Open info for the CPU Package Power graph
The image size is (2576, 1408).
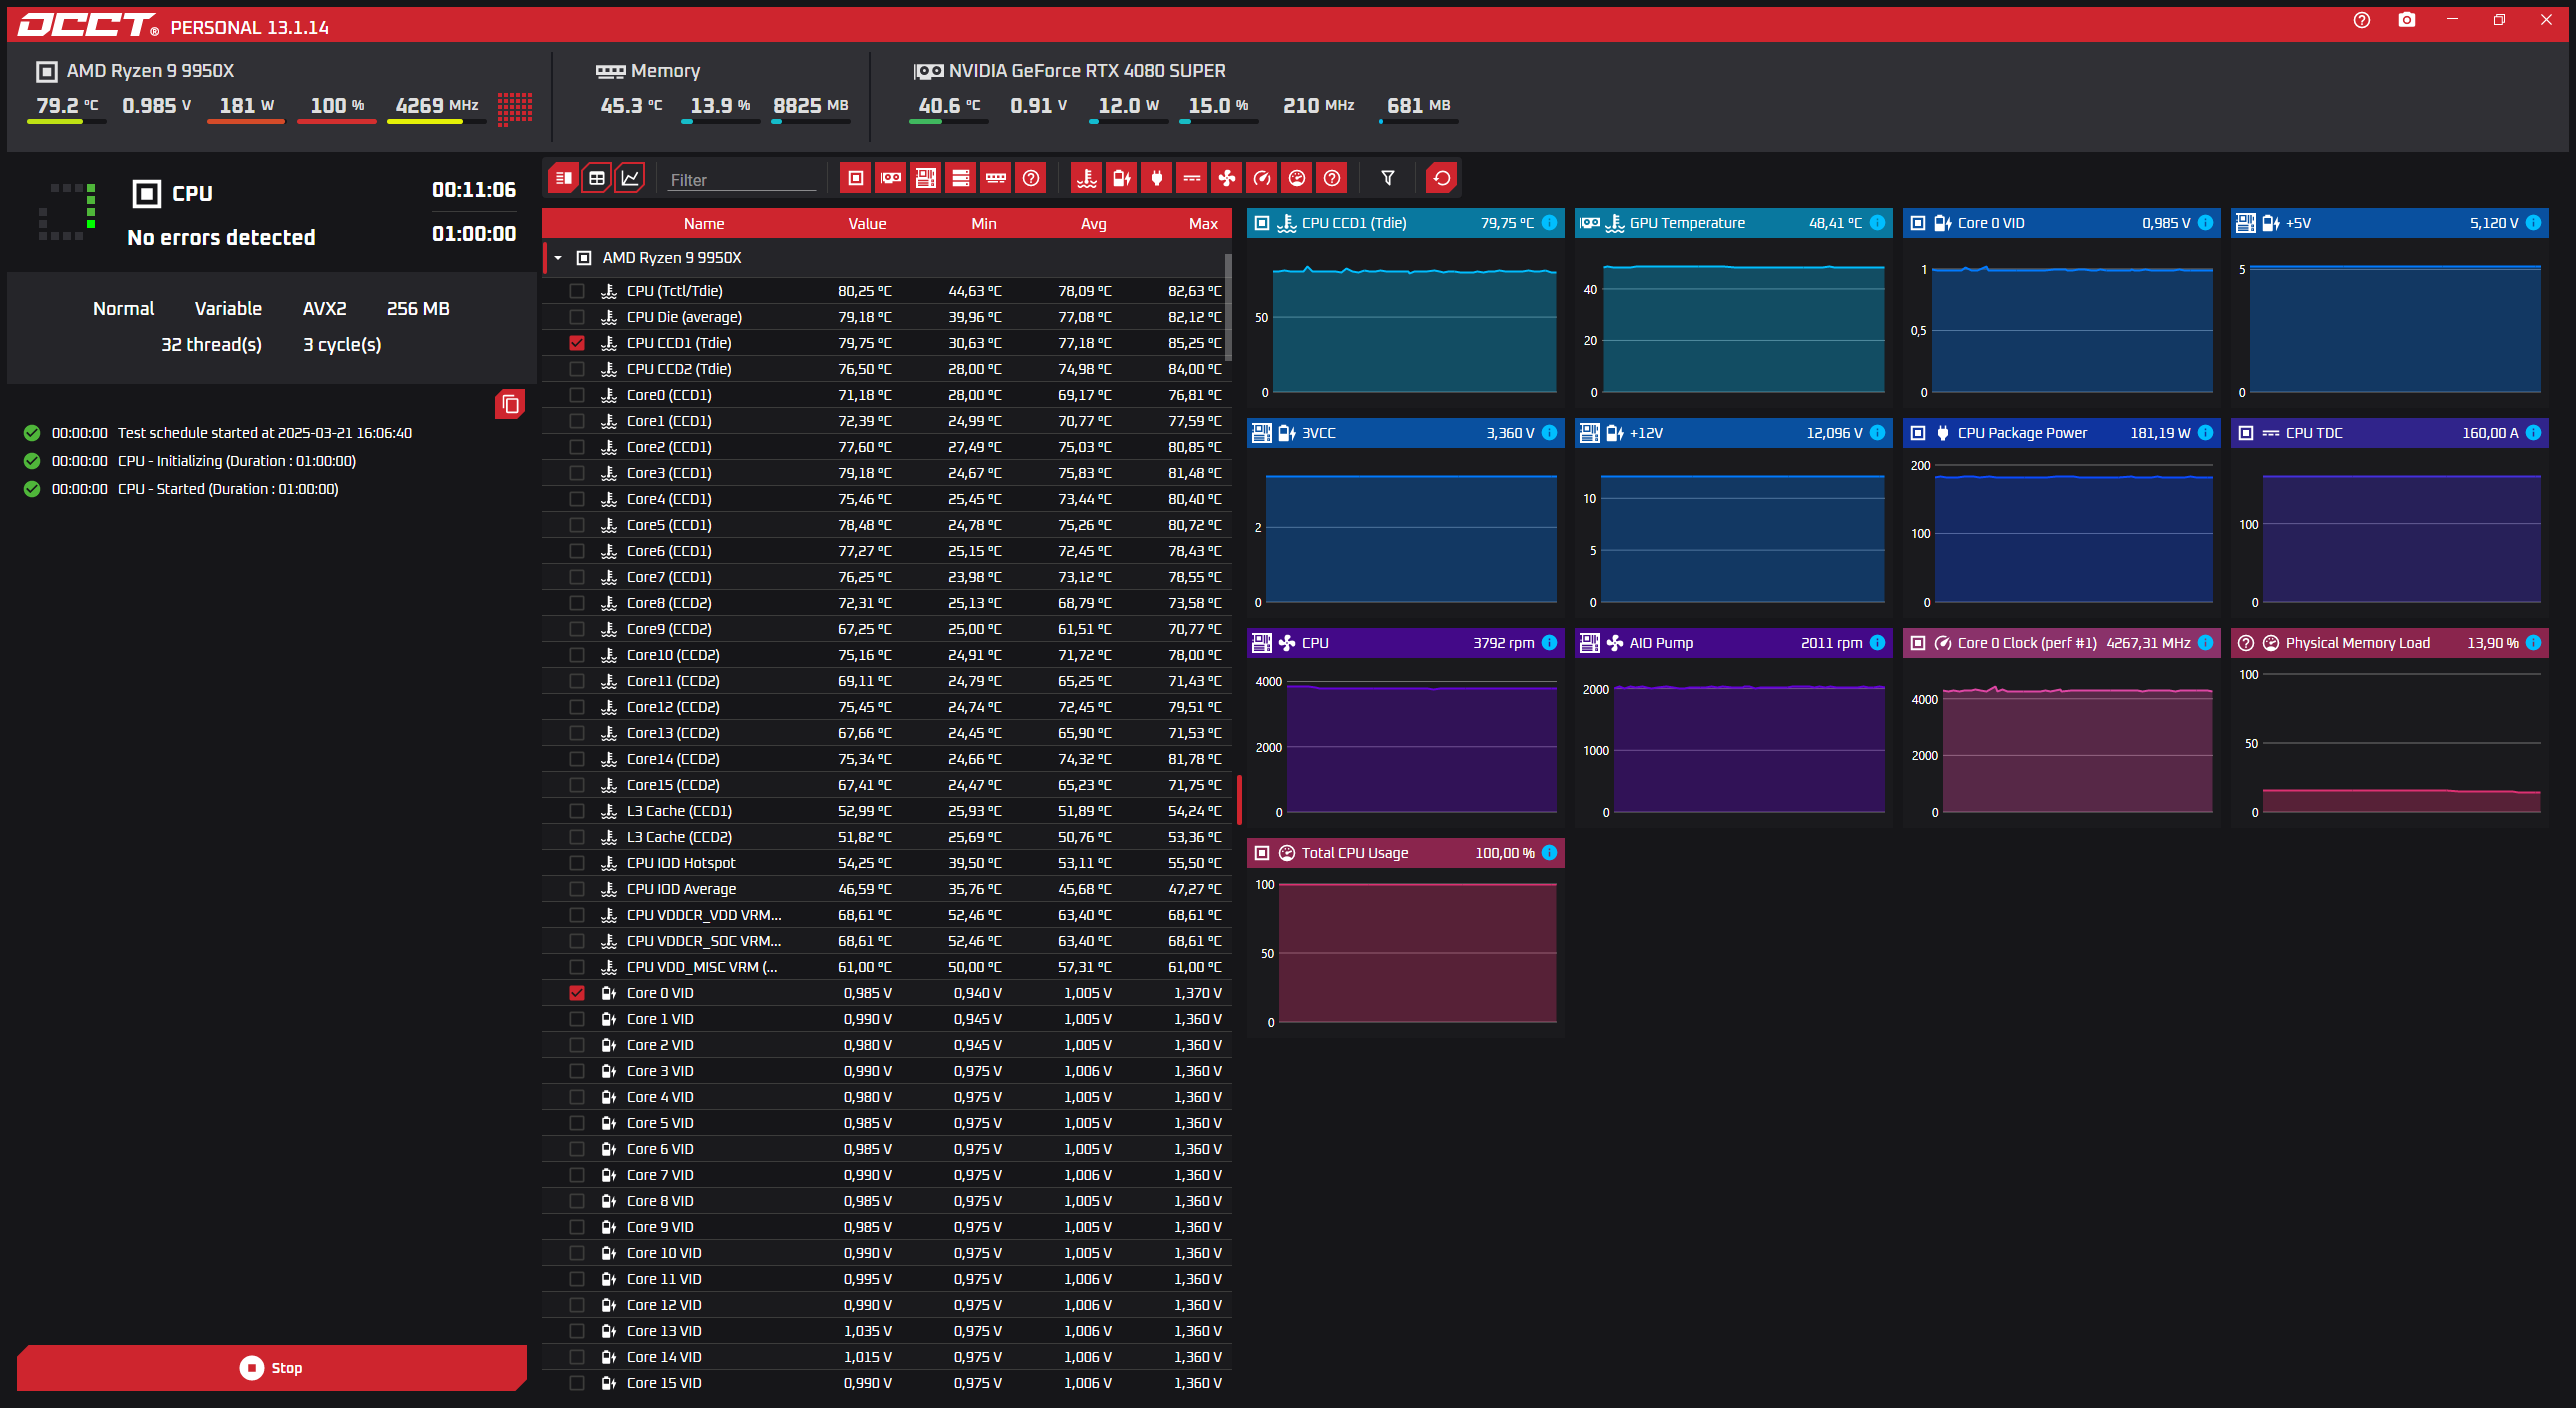pos(2205,433)
